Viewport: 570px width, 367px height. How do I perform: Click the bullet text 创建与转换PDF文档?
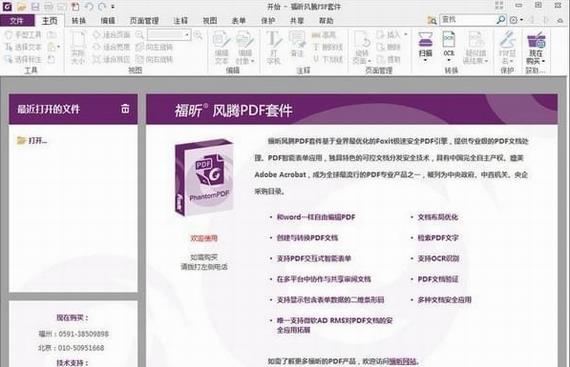tap(307, 238)
